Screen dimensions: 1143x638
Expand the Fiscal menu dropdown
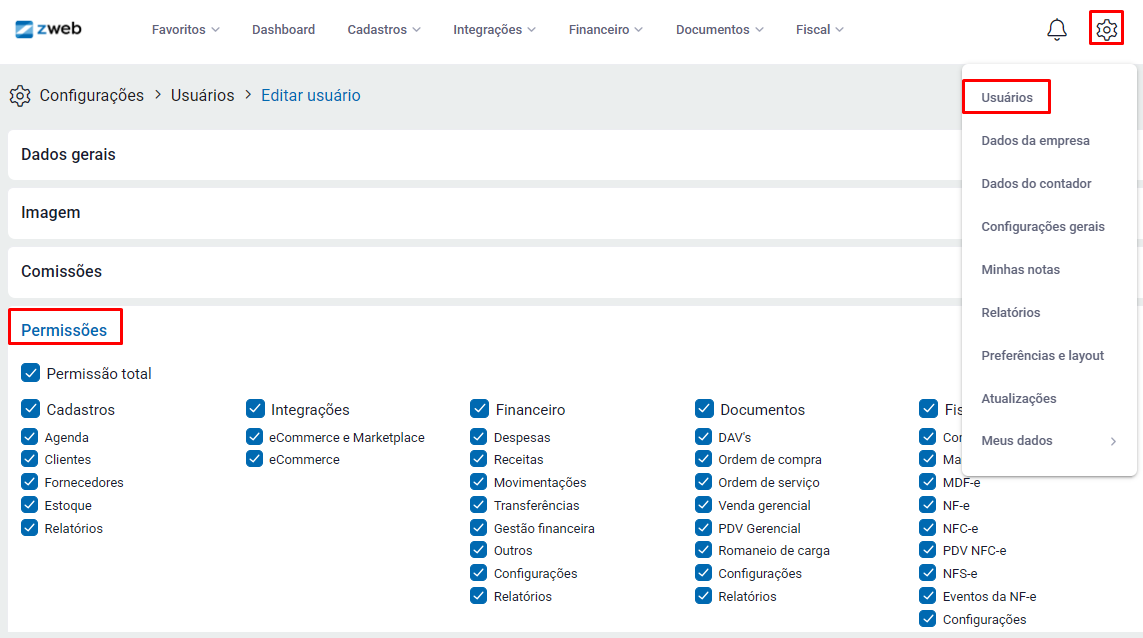click(819, 30)
